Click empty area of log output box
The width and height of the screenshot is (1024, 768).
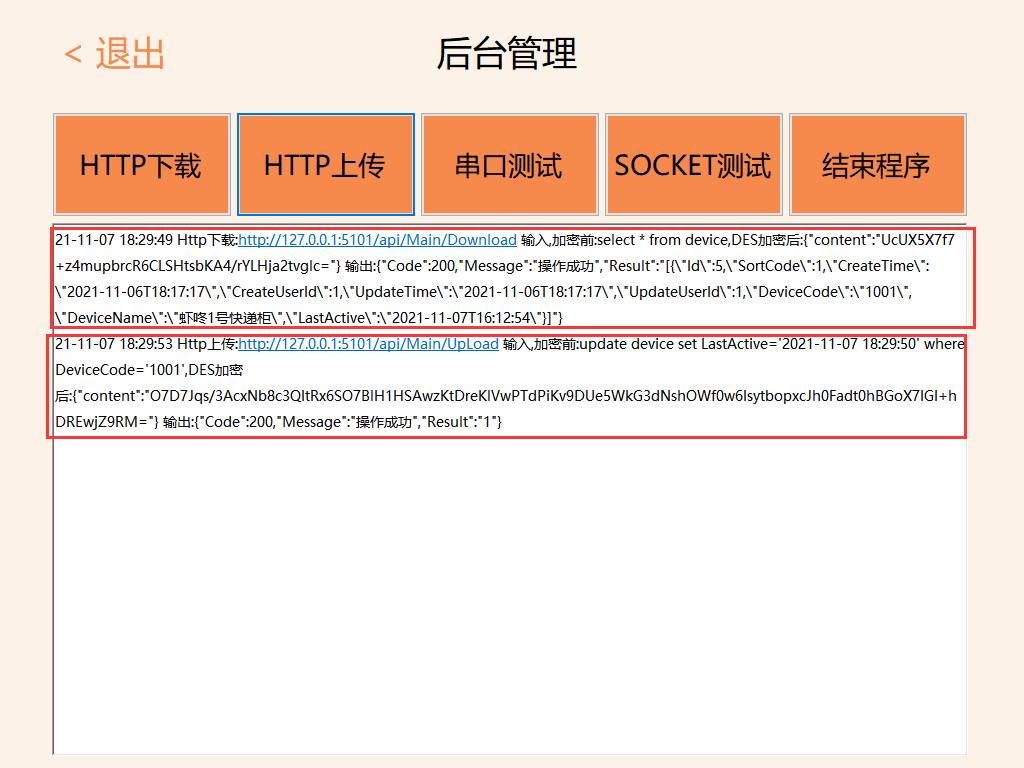pos(509,594)
